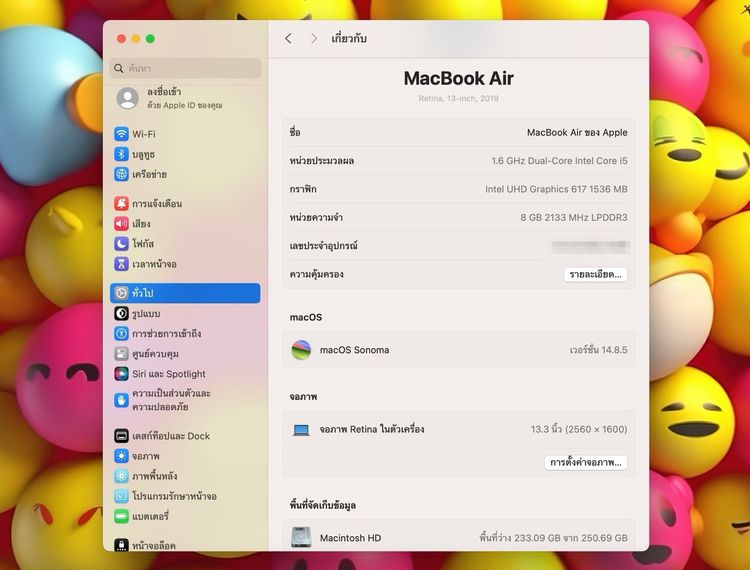Click the label กราฟิก

pyautogui.click(x=303, y=189)
